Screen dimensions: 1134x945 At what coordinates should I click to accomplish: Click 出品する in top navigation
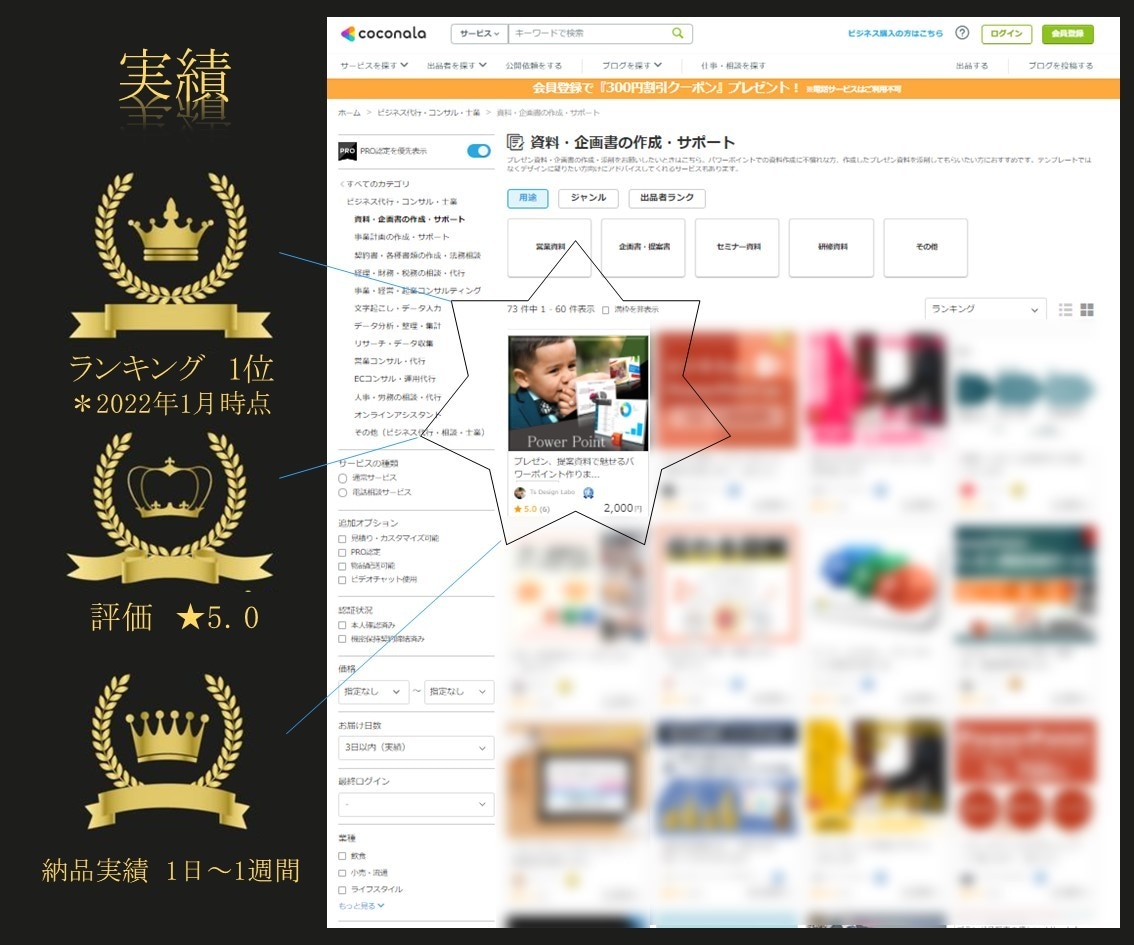pos(971,65)
